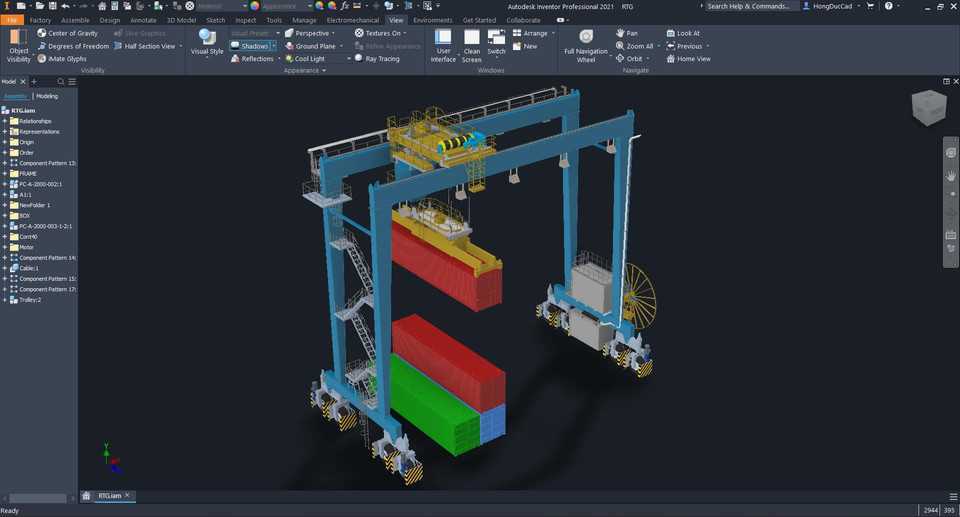
Task: Toggle iMate Glyphs visibility
Action: pos(62,59)
